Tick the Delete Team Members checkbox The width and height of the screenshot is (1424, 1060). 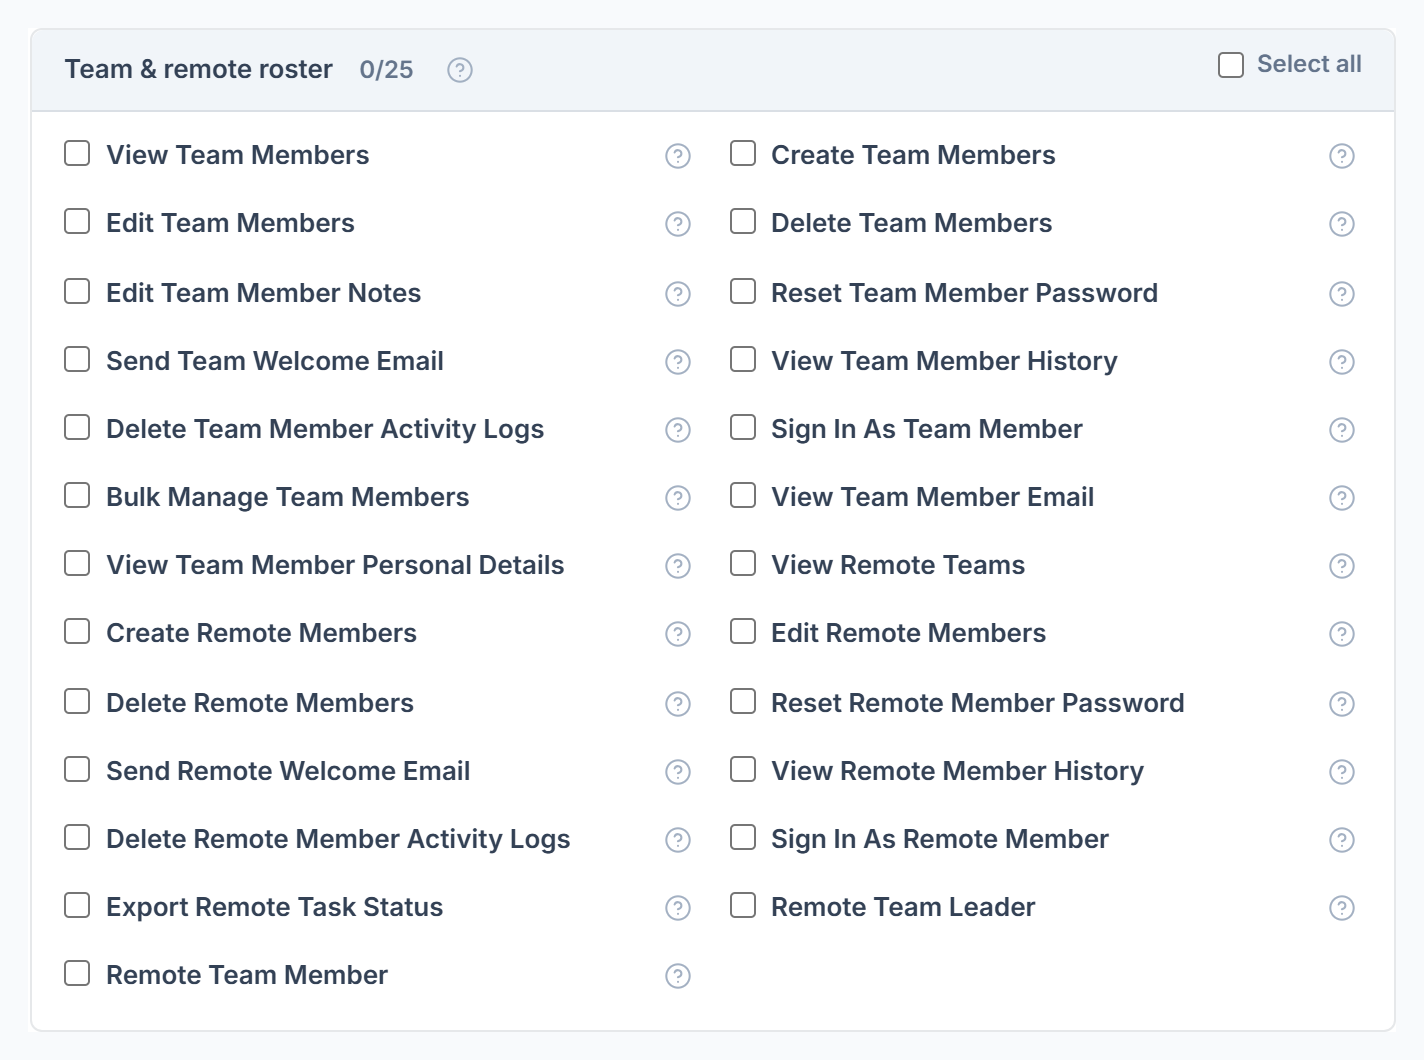743,221
